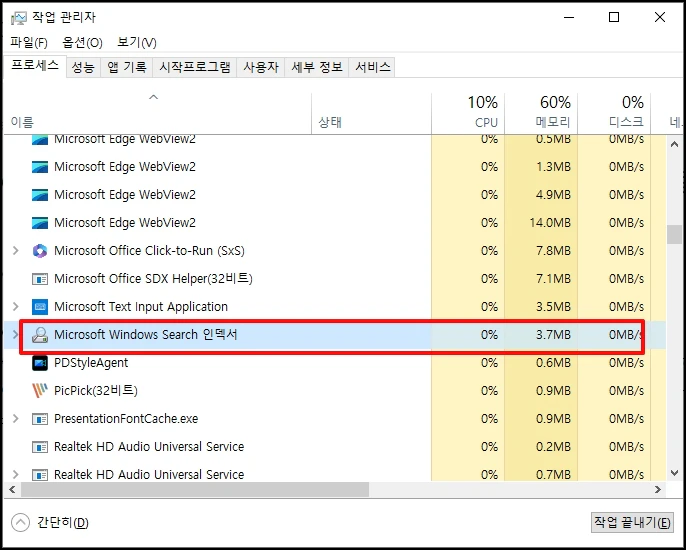Image resolution: width=686 pixels, height=550 pixels.
Task: Switch to the 프로세스 tab
Action: click(x=35, y=66)
